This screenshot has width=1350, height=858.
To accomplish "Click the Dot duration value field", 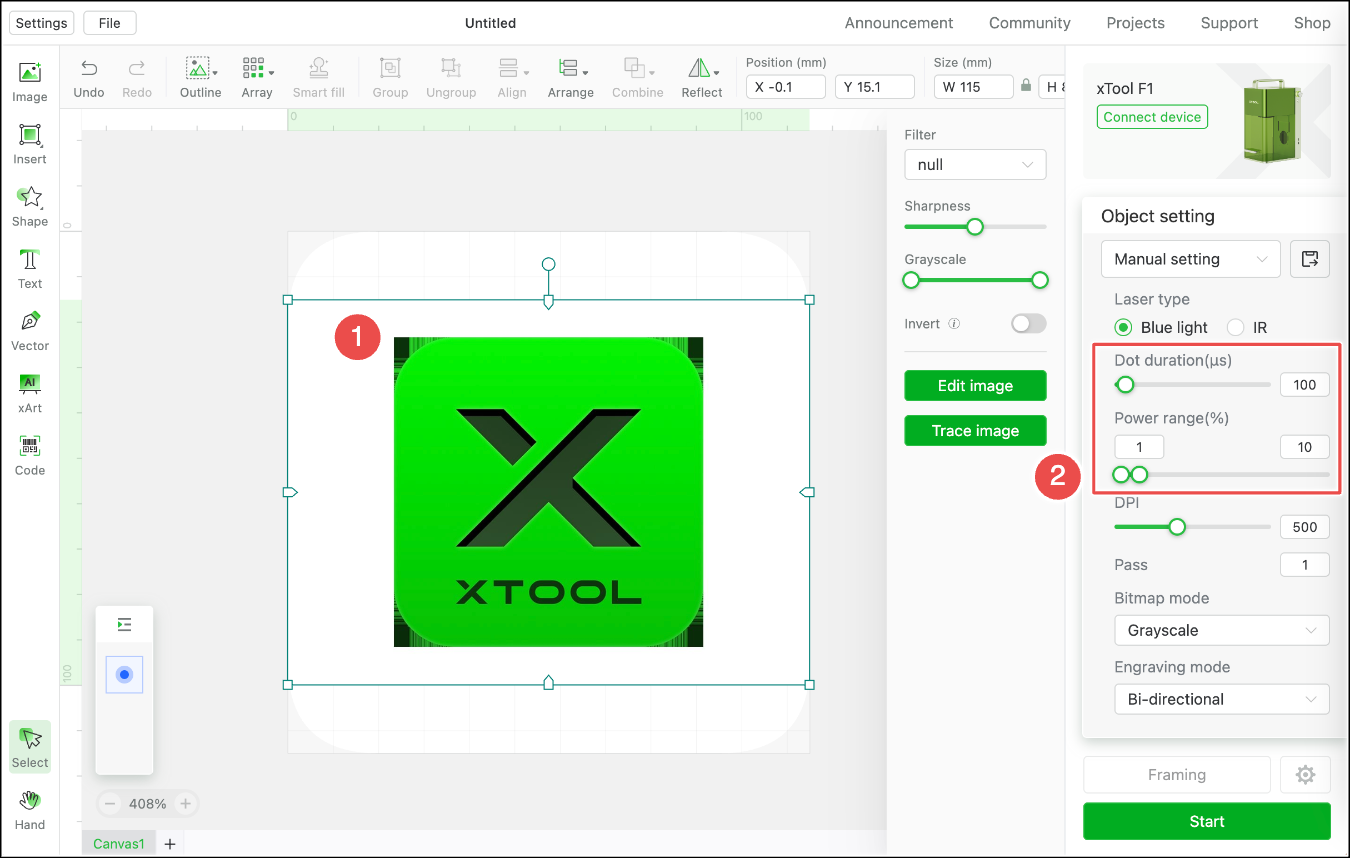I will 1305,385.
